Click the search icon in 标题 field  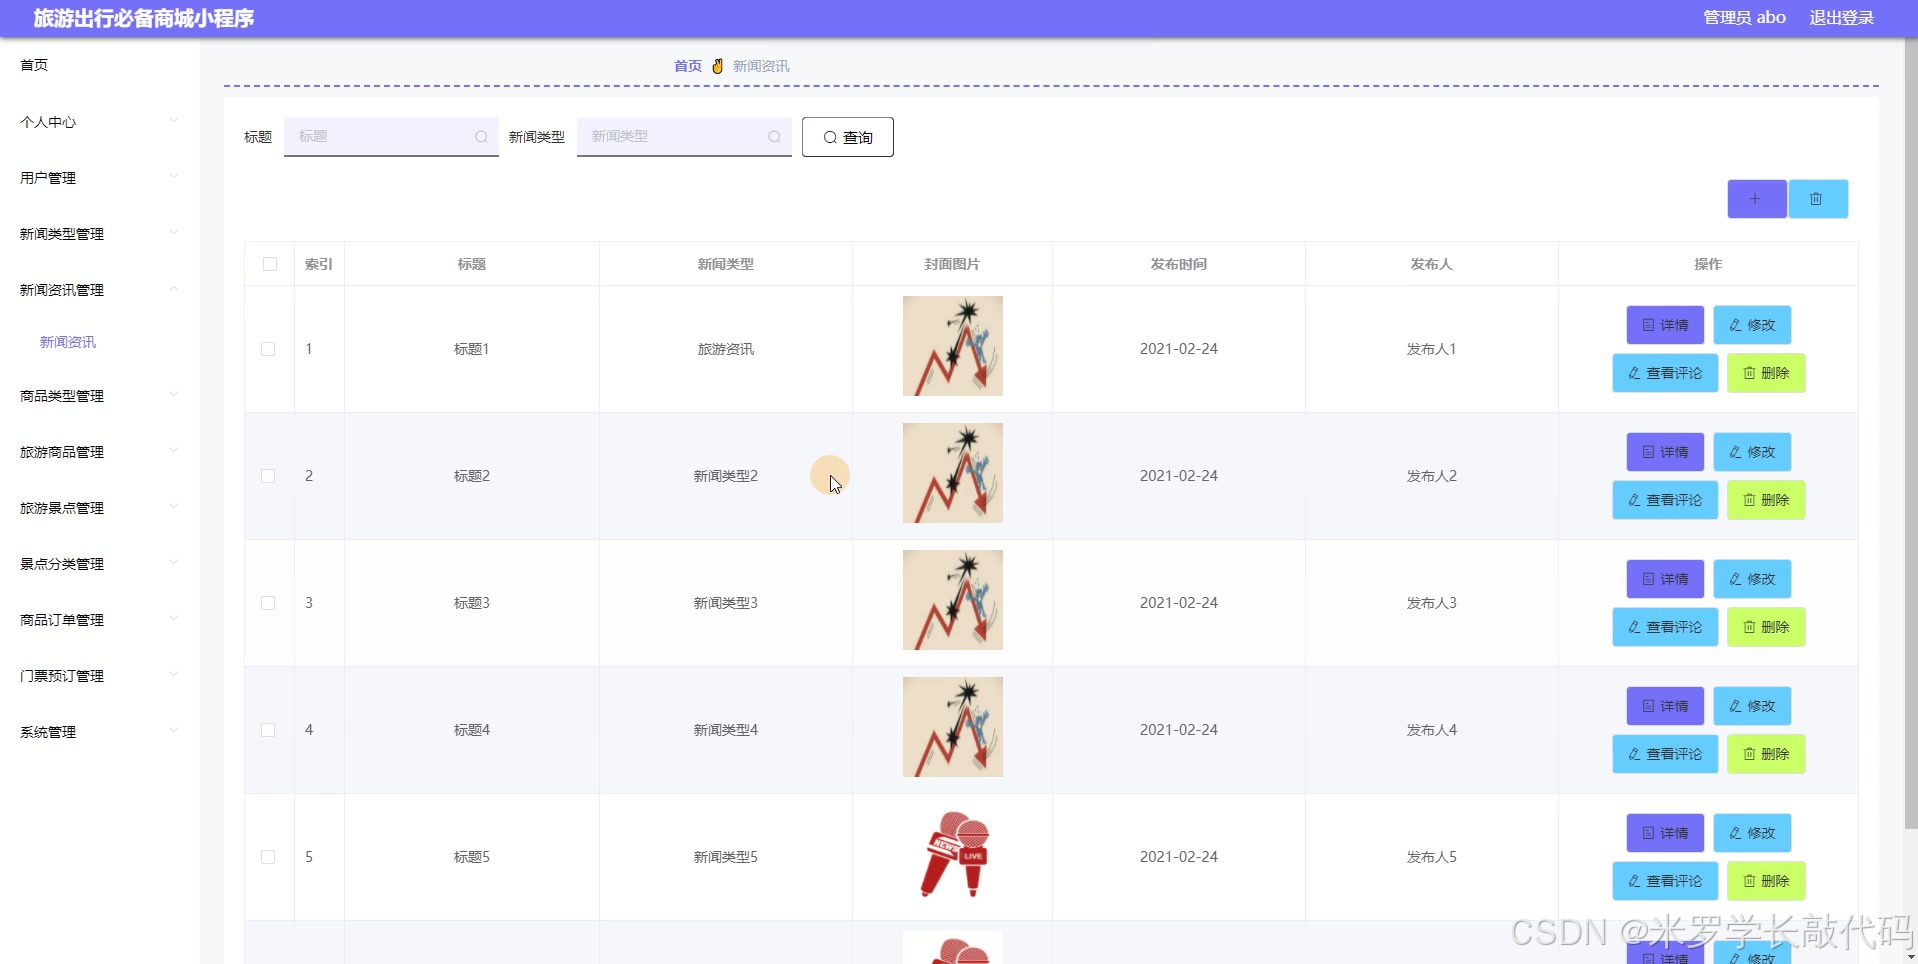[x=481, y=137]
